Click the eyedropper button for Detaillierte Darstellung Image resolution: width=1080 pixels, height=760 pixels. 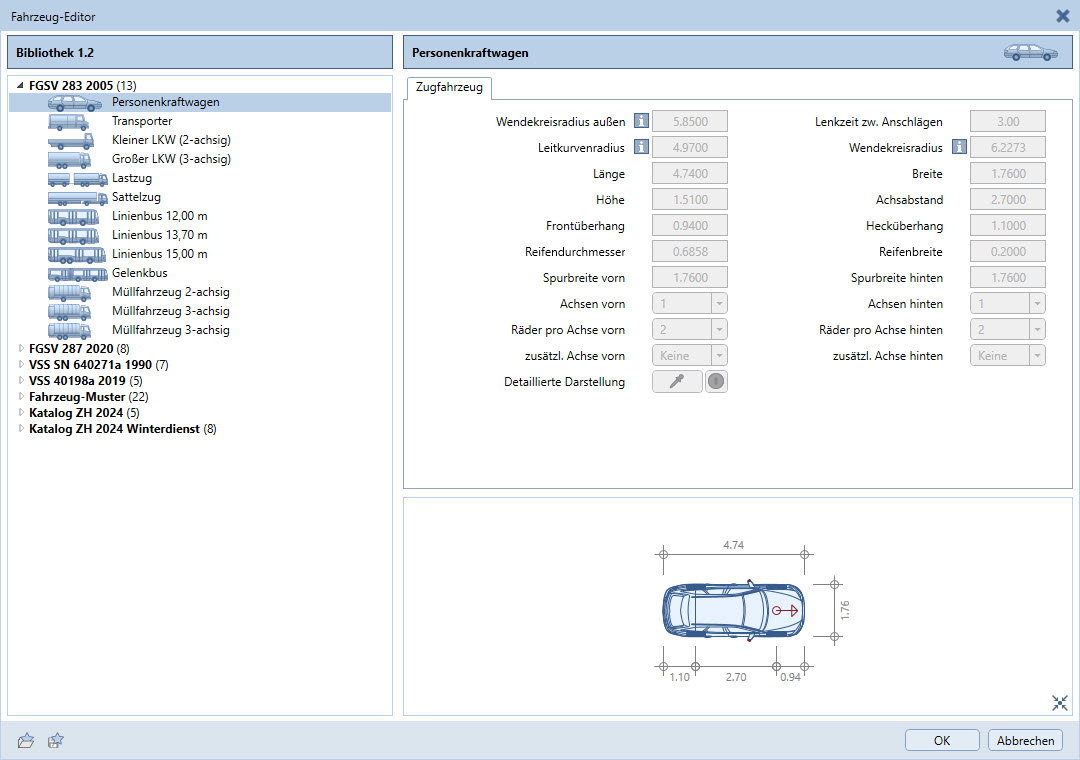pyautogui.click(x=677, y=382)
